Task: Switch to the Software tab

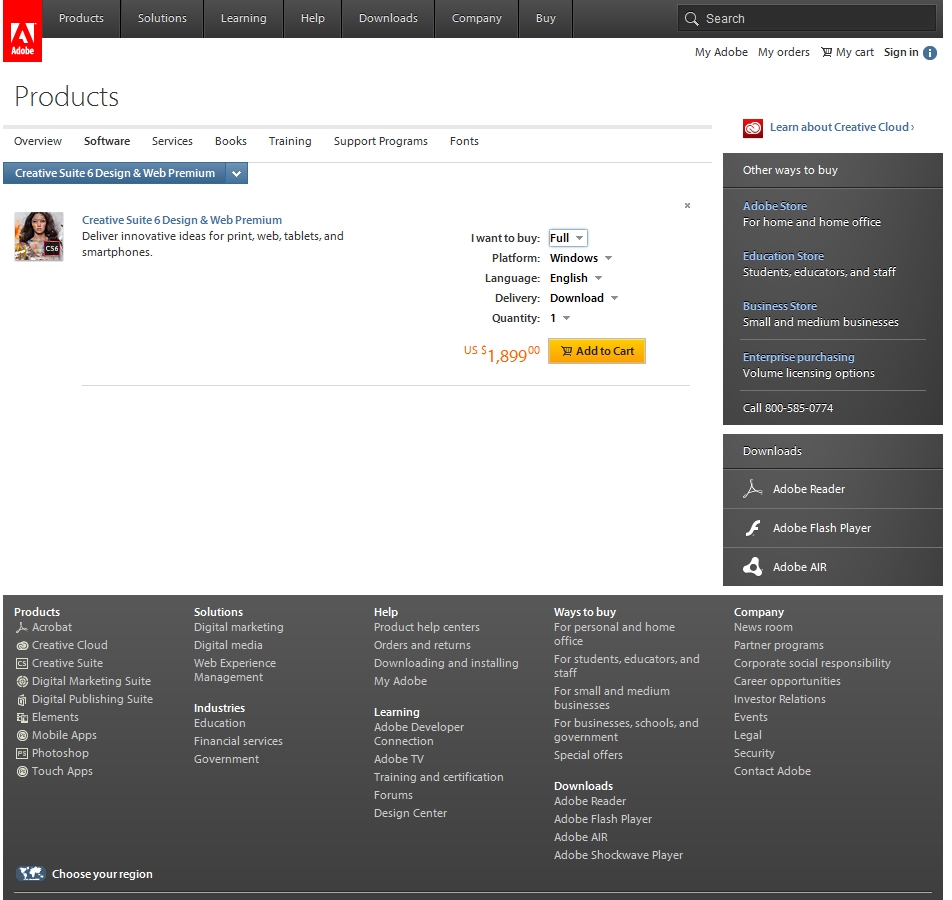Action: [107, 141]
